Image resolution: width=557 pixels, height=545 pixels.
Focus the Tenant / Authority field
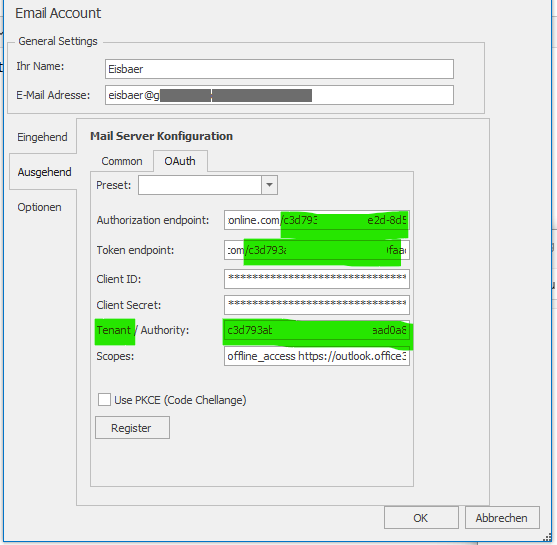[x=317, y=330]
